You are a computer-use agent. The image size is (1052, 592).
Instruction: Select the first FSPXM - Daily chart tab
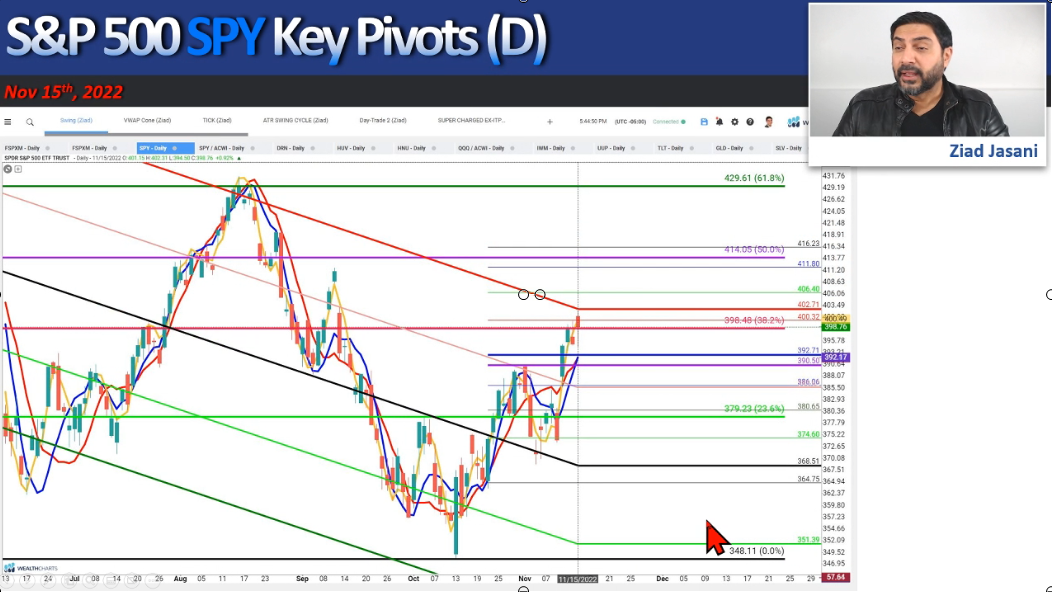coord(22,148)
